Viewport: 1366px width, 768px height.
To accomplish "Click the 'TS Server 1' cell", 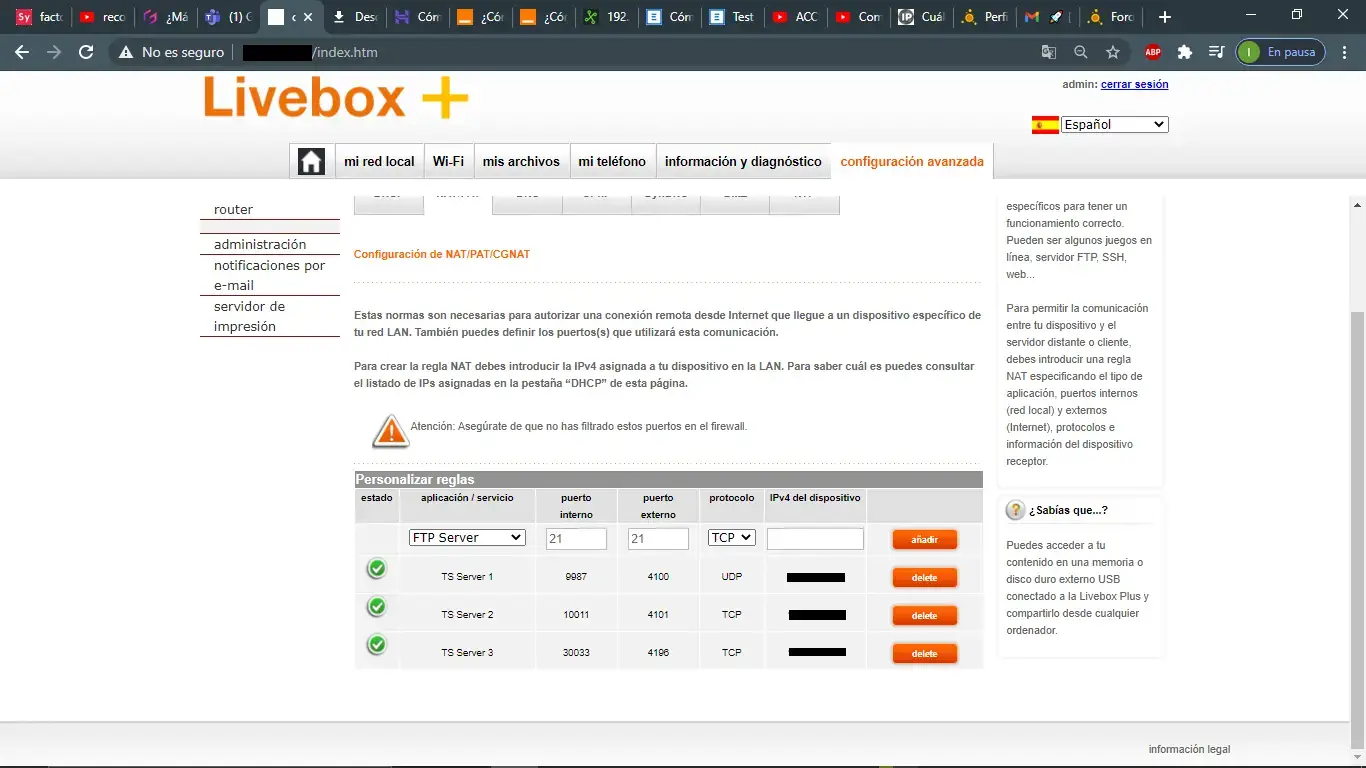I will (467, 577).
